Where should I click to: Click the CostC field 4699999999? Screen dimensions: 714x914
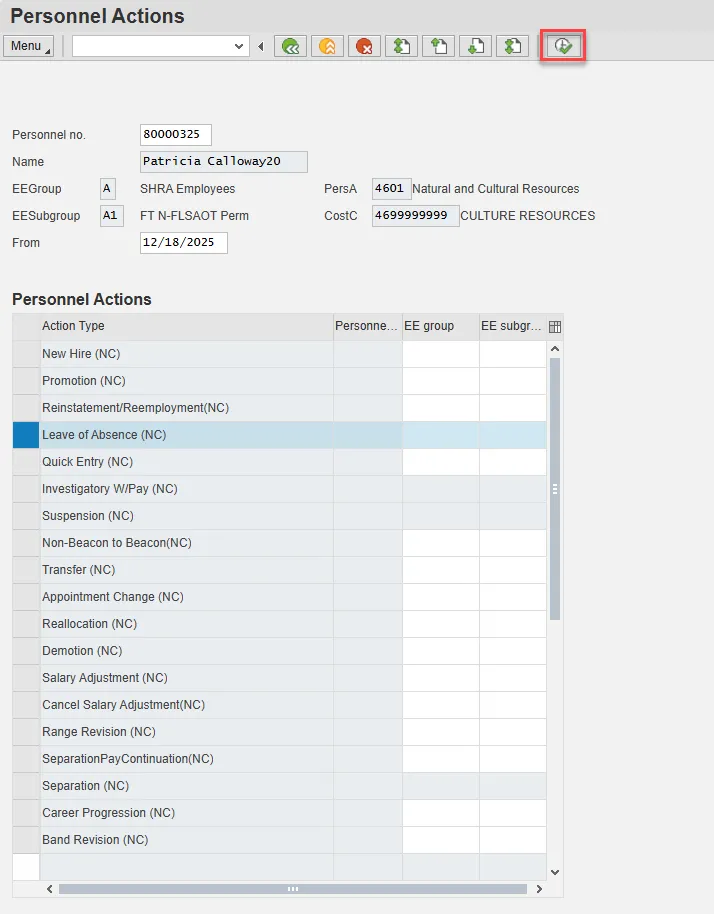coord(416,216)
